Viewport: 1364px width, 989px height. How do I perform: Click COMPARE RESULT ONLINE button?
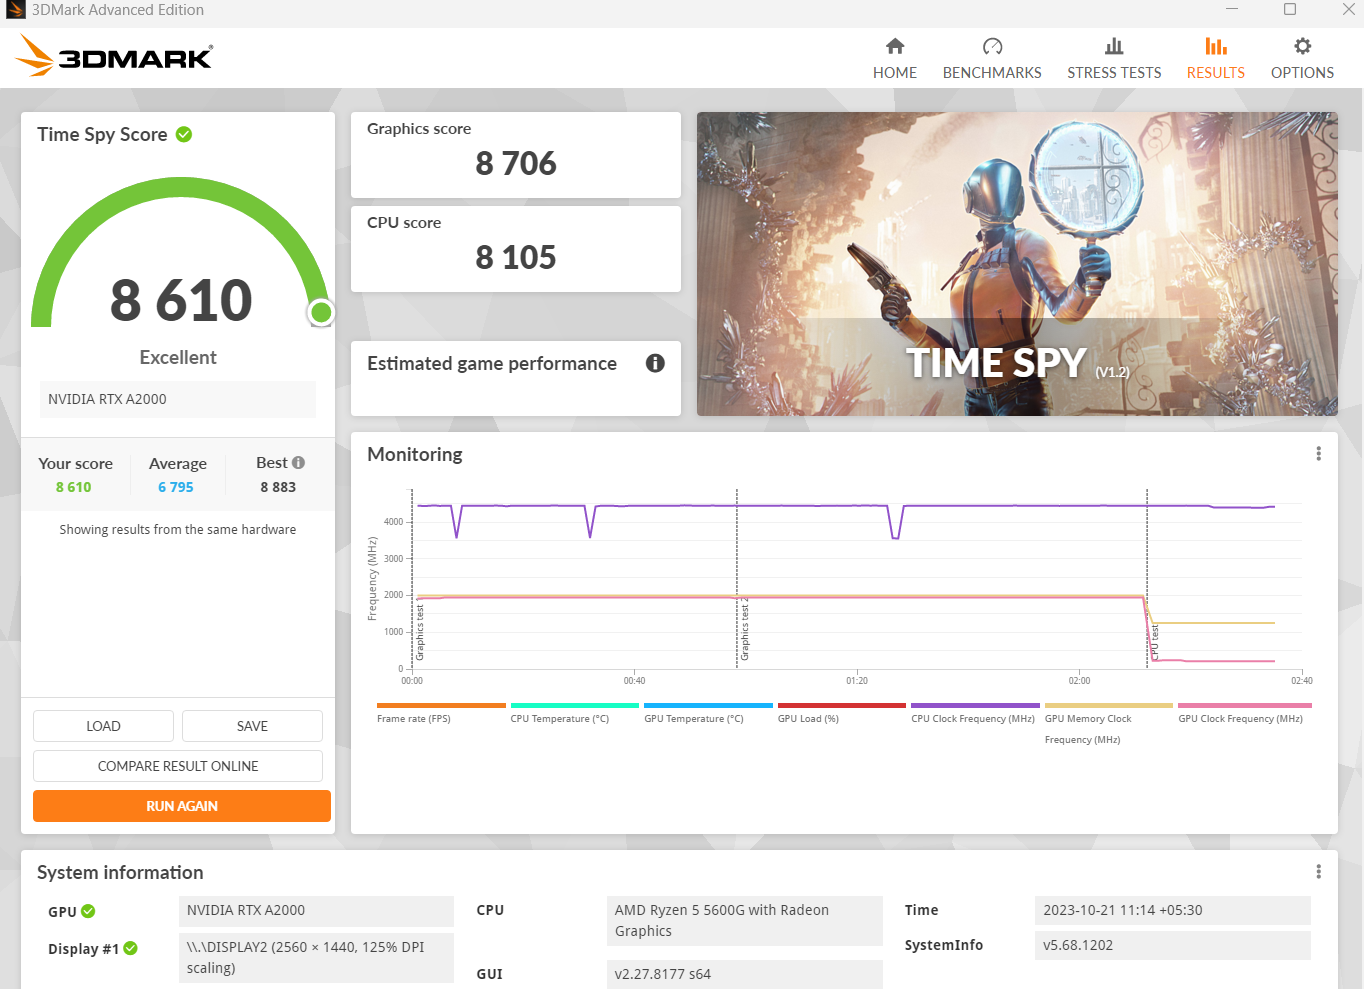(x=178, y=766)
